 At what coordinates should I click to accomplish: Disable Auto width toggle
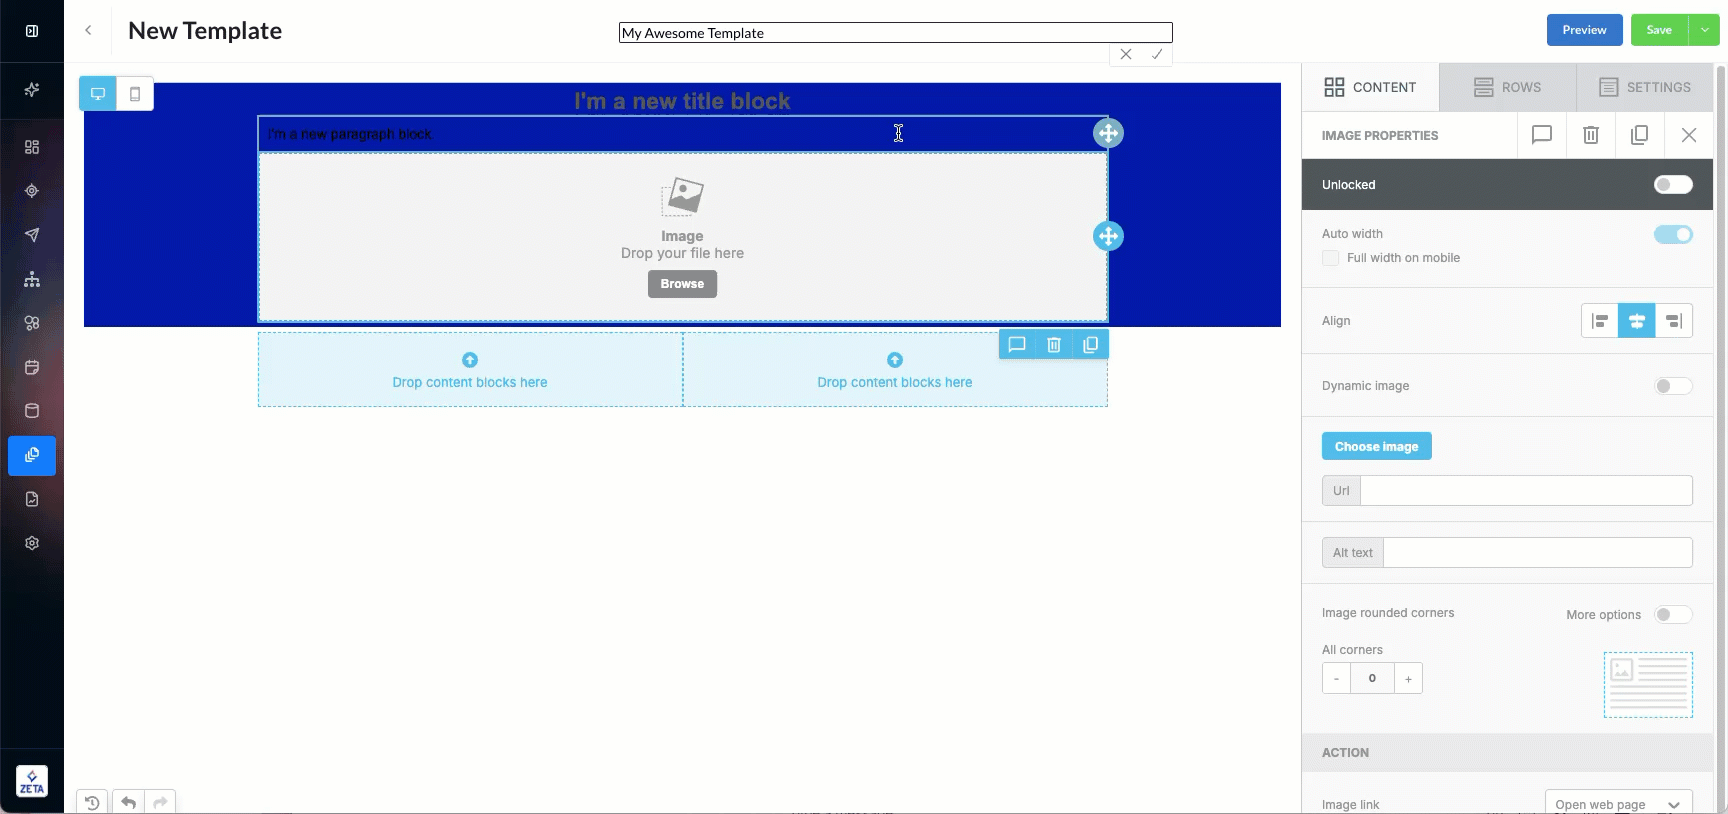1672,234
